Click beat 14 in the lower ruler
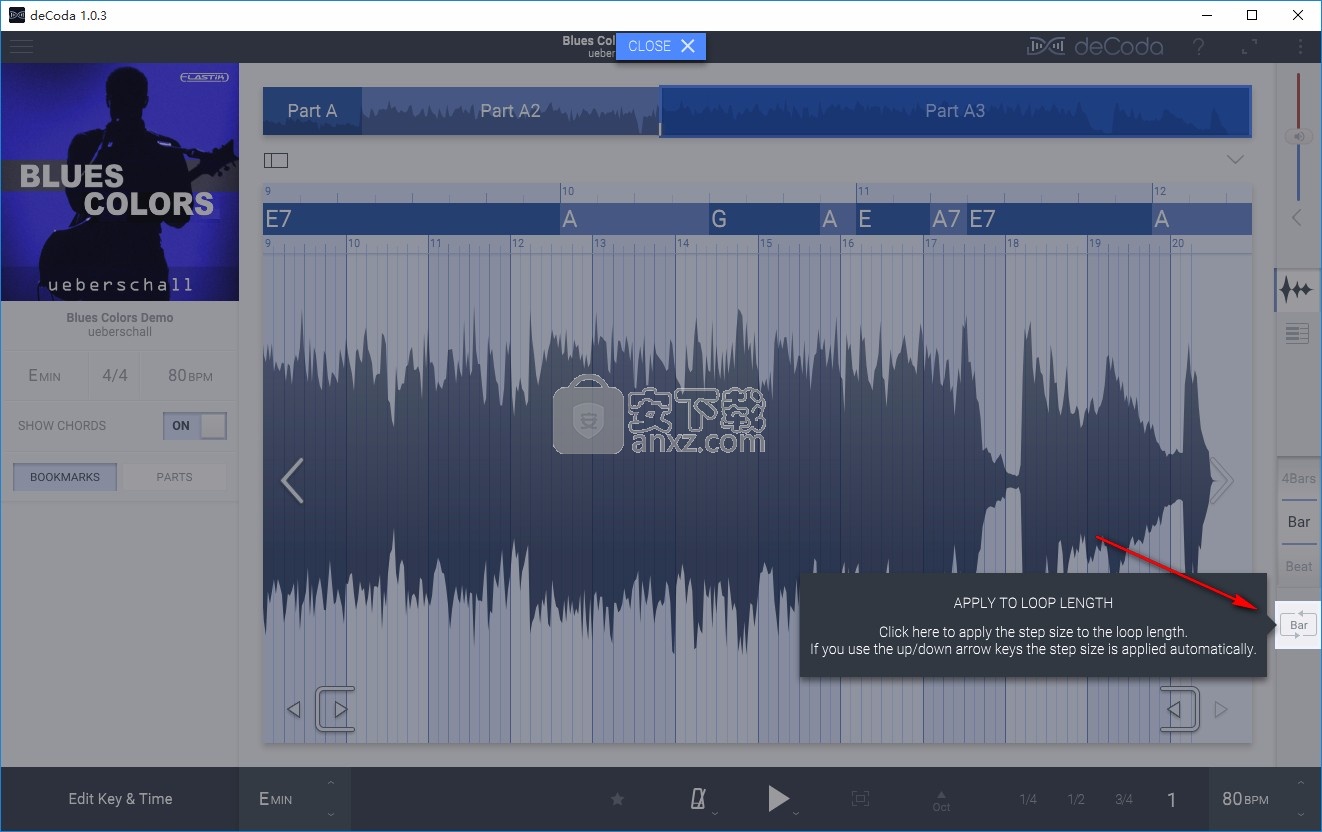 click(682, 243)
